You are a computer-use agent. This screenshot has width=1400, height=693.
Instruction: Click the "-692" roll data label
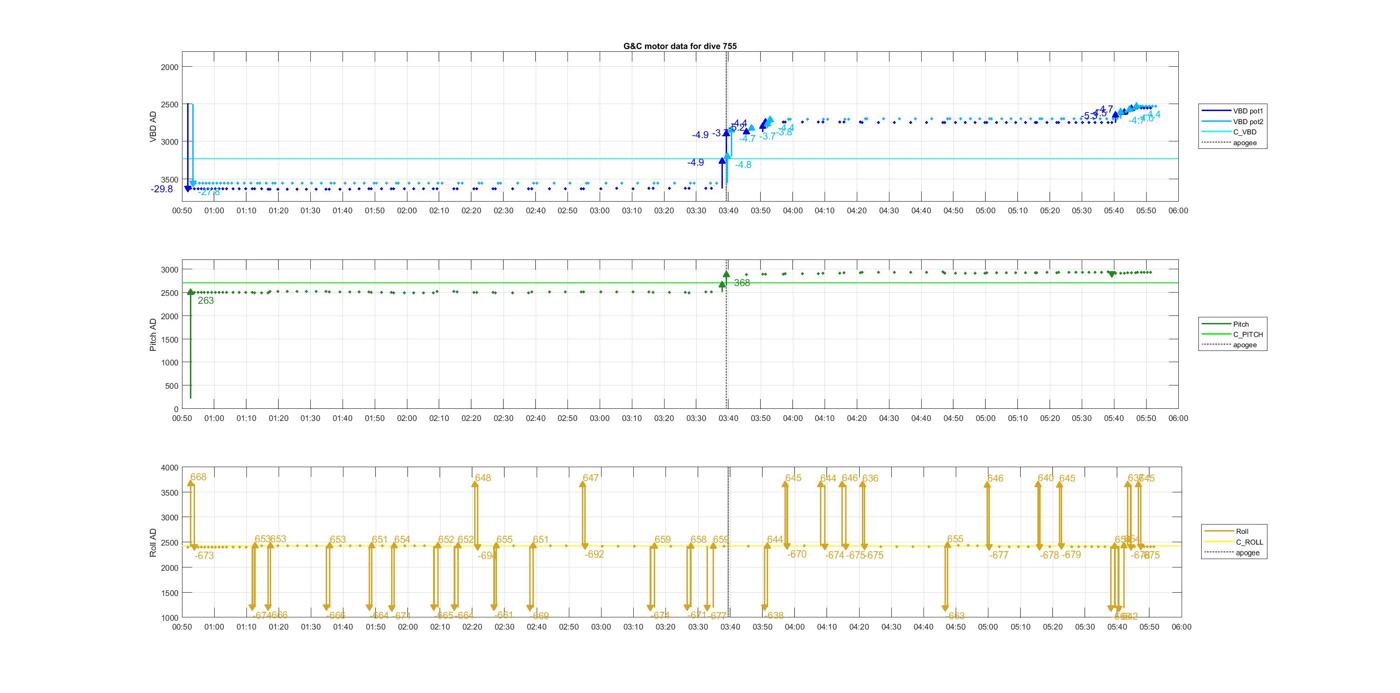[594, 554]
